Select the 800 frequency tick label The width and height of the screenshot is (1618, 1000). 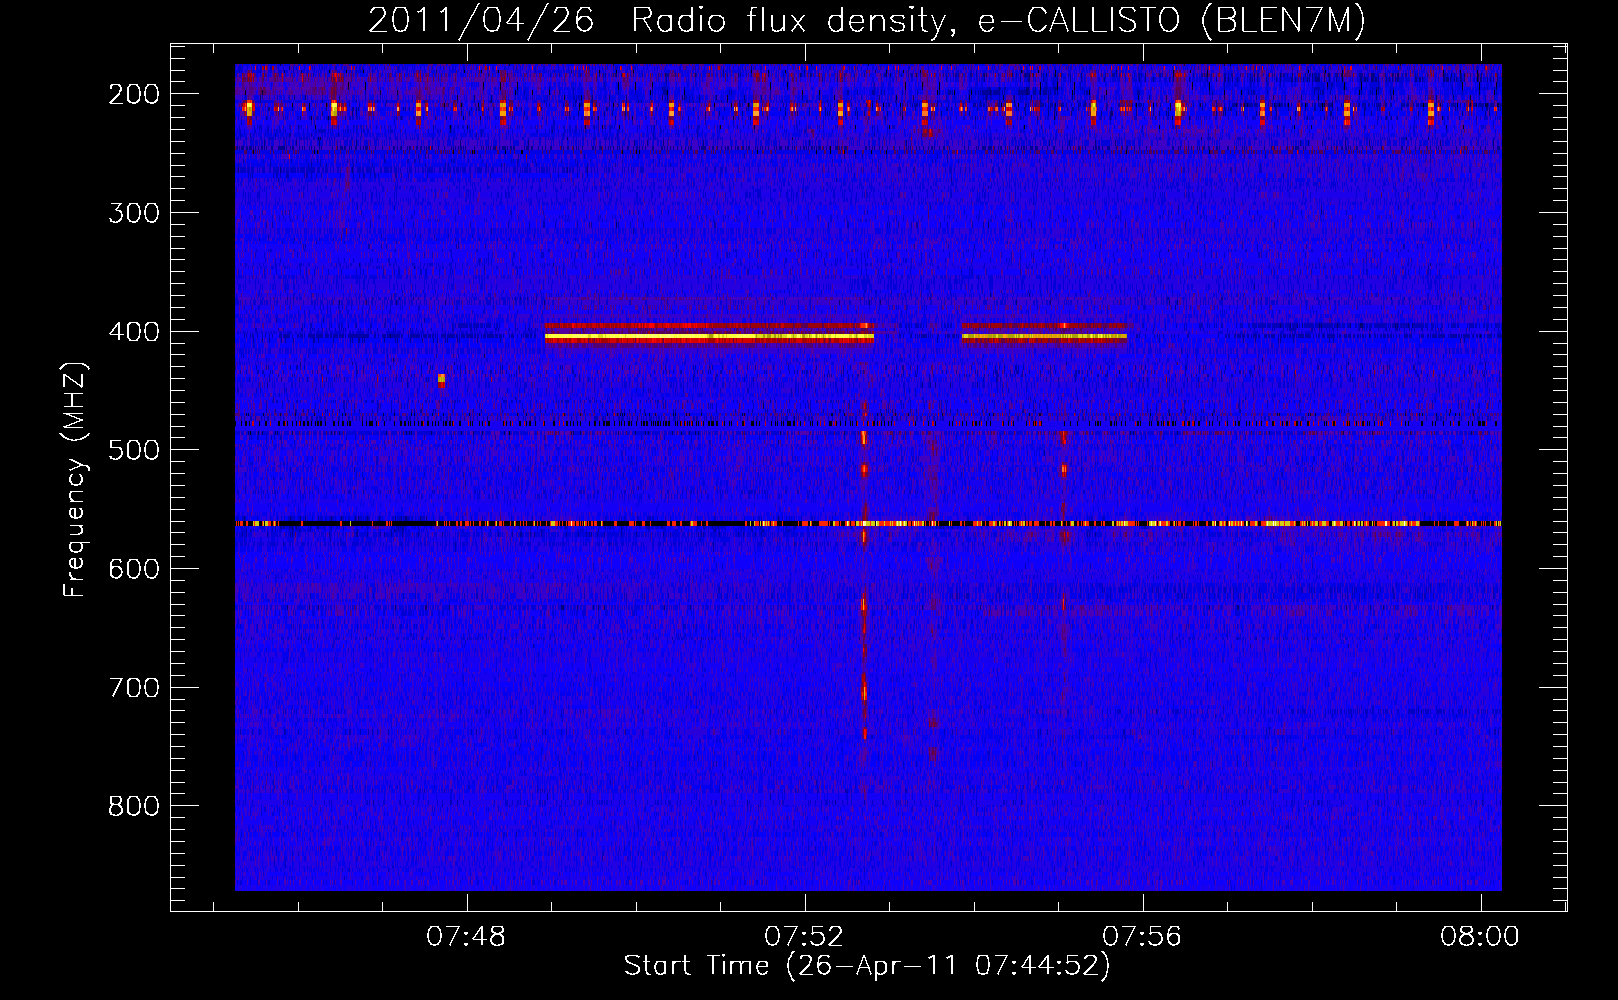[133, 806]
